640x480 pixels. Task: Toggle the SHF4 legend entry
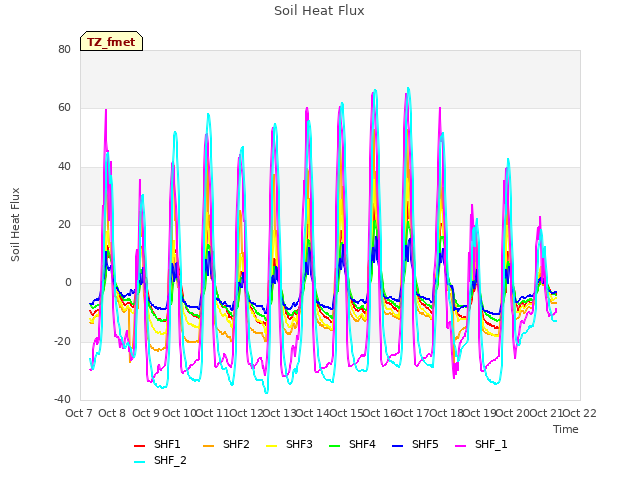click(352, 444)
